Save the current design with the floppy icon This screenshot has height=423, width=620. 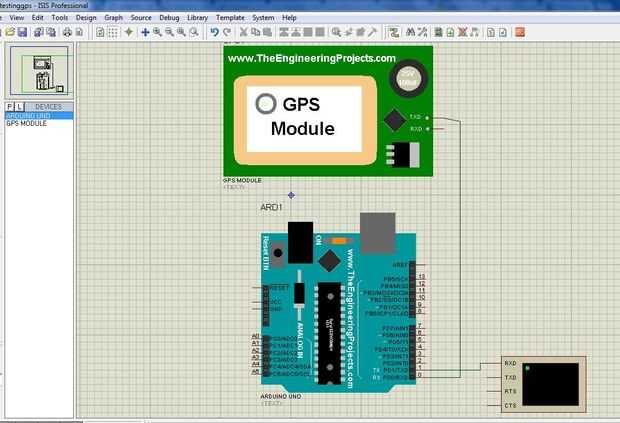pyautogui.click(x=23, y=32)
